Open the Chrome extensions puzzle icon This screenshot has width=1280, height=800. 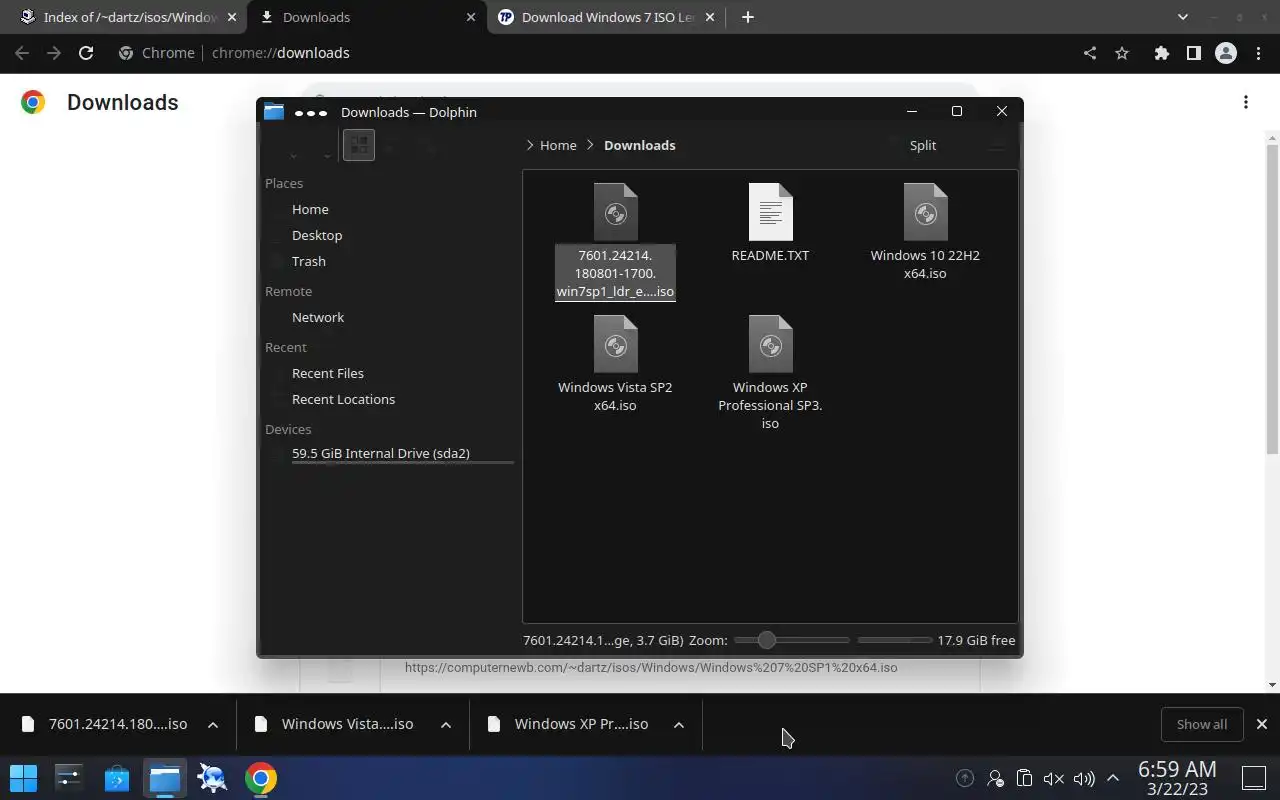click(1161, 53)
